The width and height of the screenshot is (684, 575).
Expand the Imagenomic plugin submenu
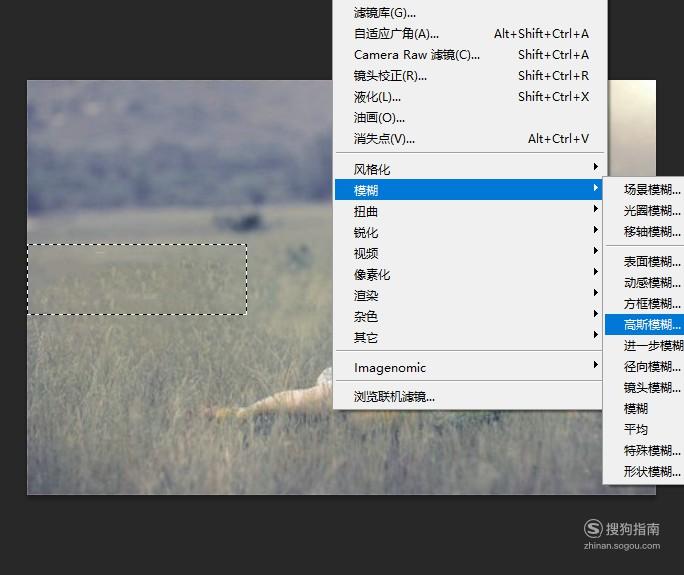[469, 367]
